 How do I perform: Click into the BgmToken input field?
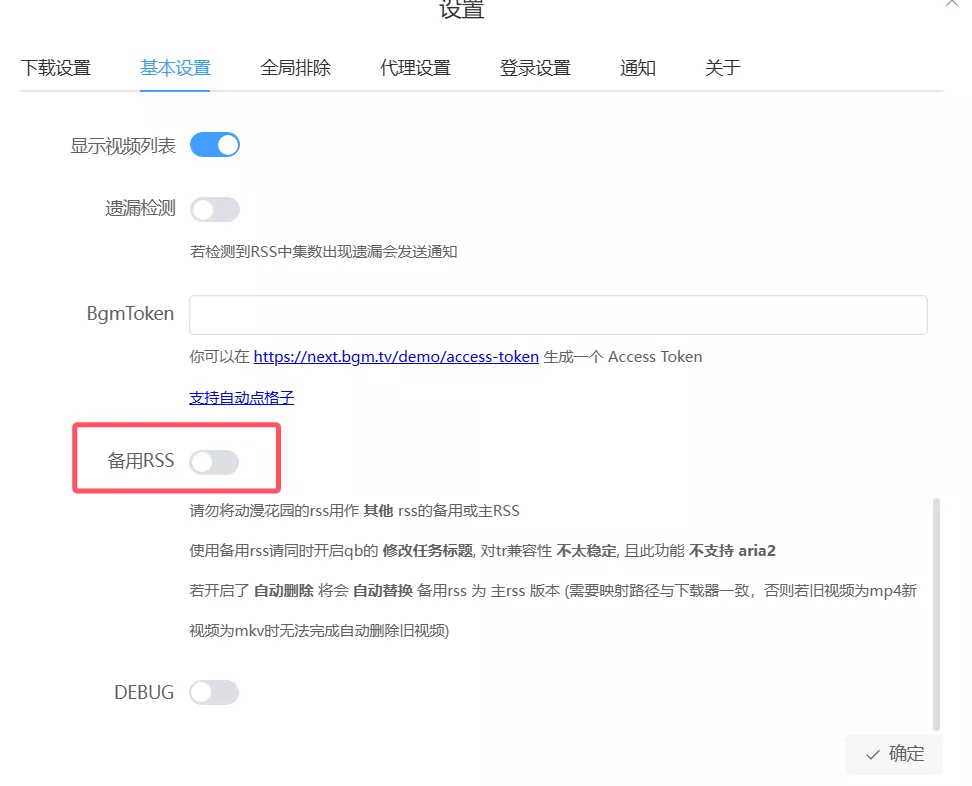(x=558, y=314)
